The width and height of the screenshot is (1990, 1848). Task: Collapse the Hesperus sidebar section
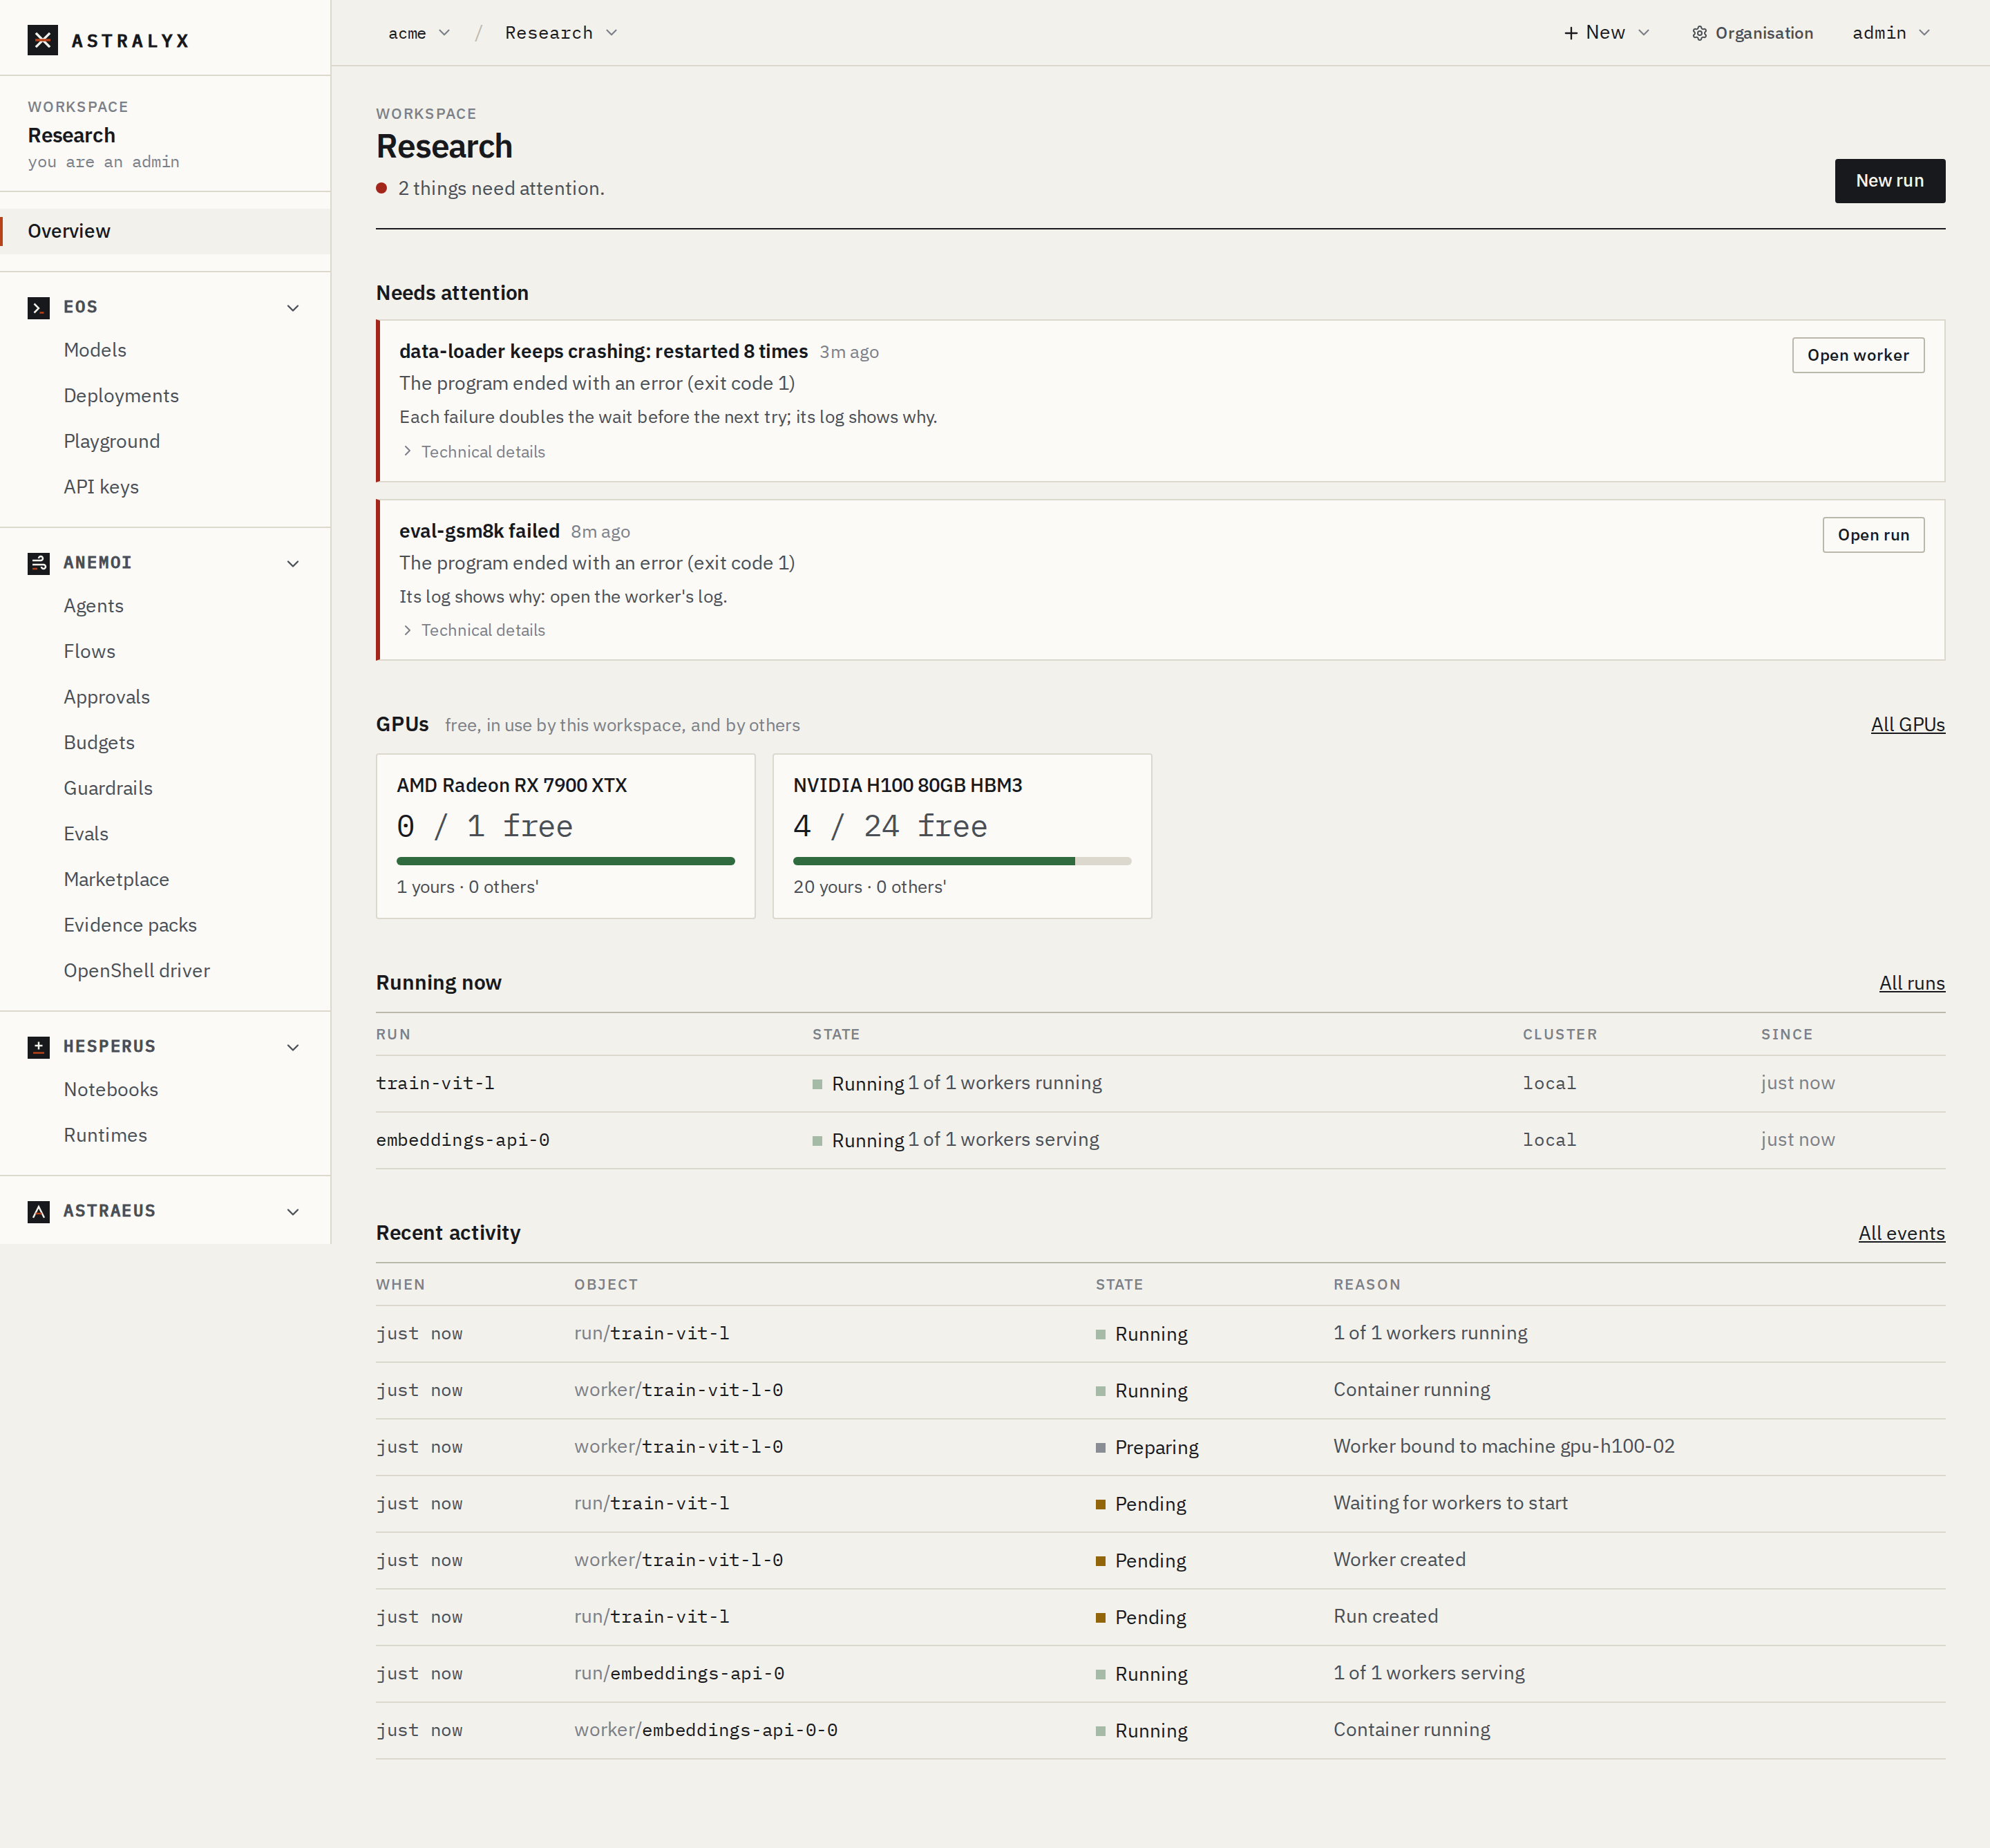point(293,1047)
